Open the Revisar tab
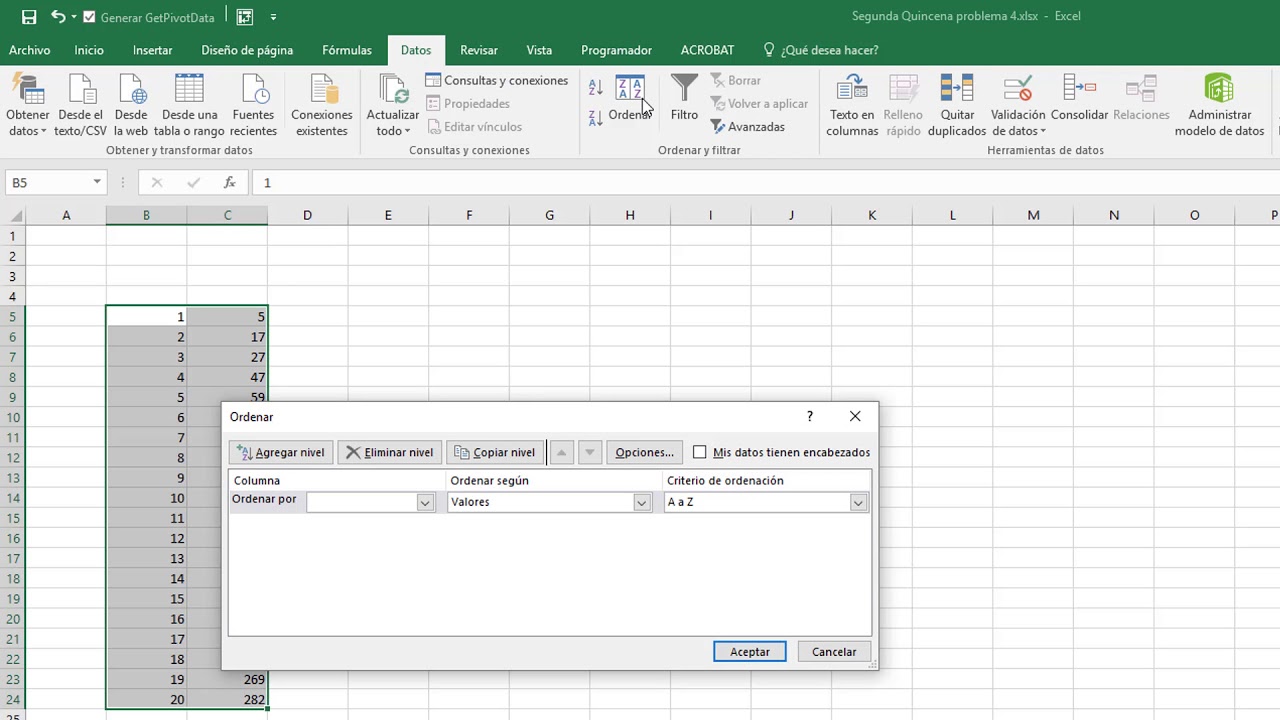 pos(479,50)
